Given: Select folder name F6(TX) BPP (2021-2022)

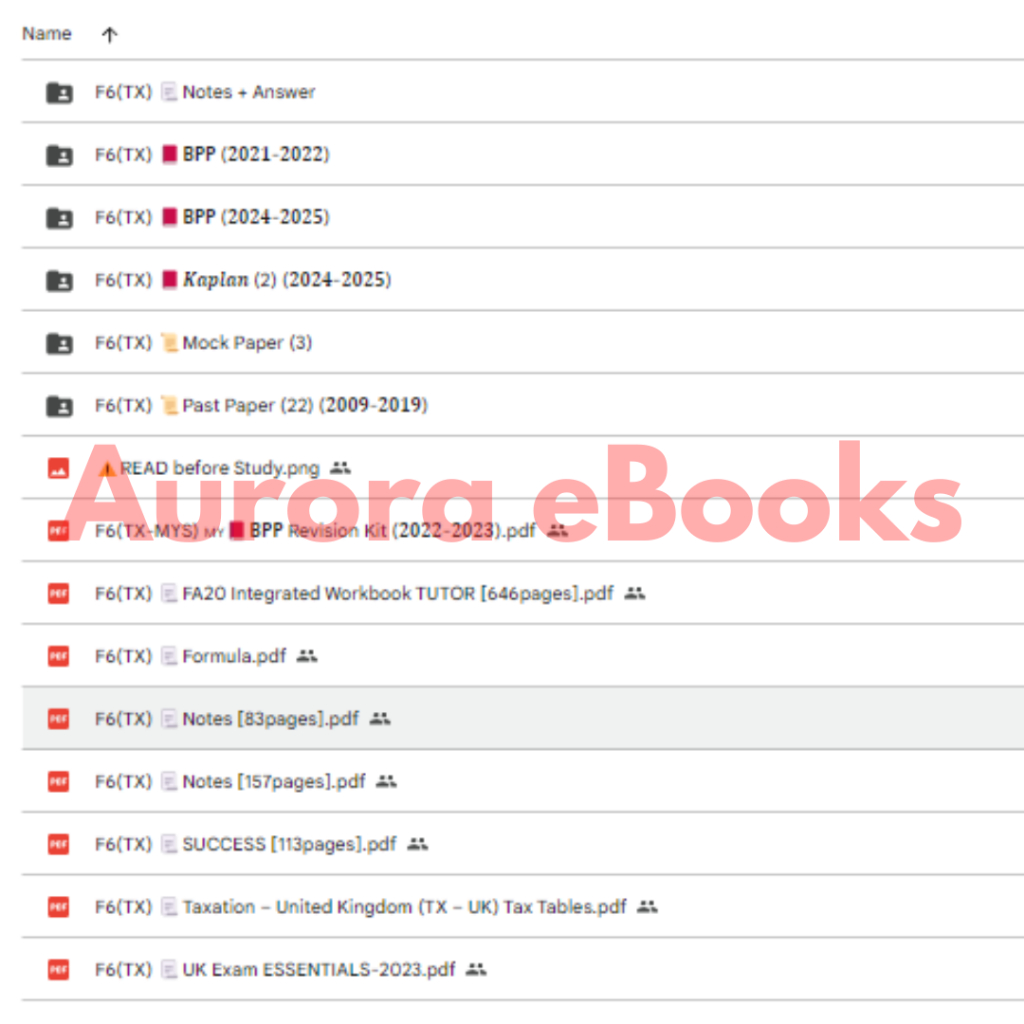Looking at the screenshot, I should coord(212,155).
